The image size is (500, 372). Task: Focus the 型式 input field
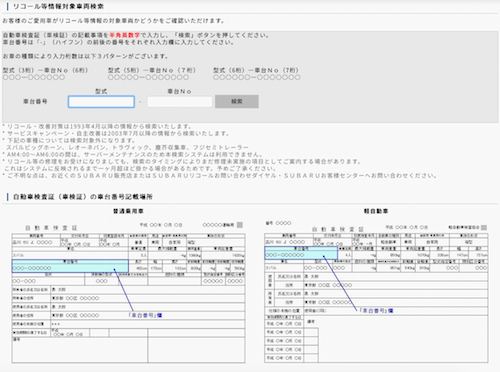pos(101,102)
